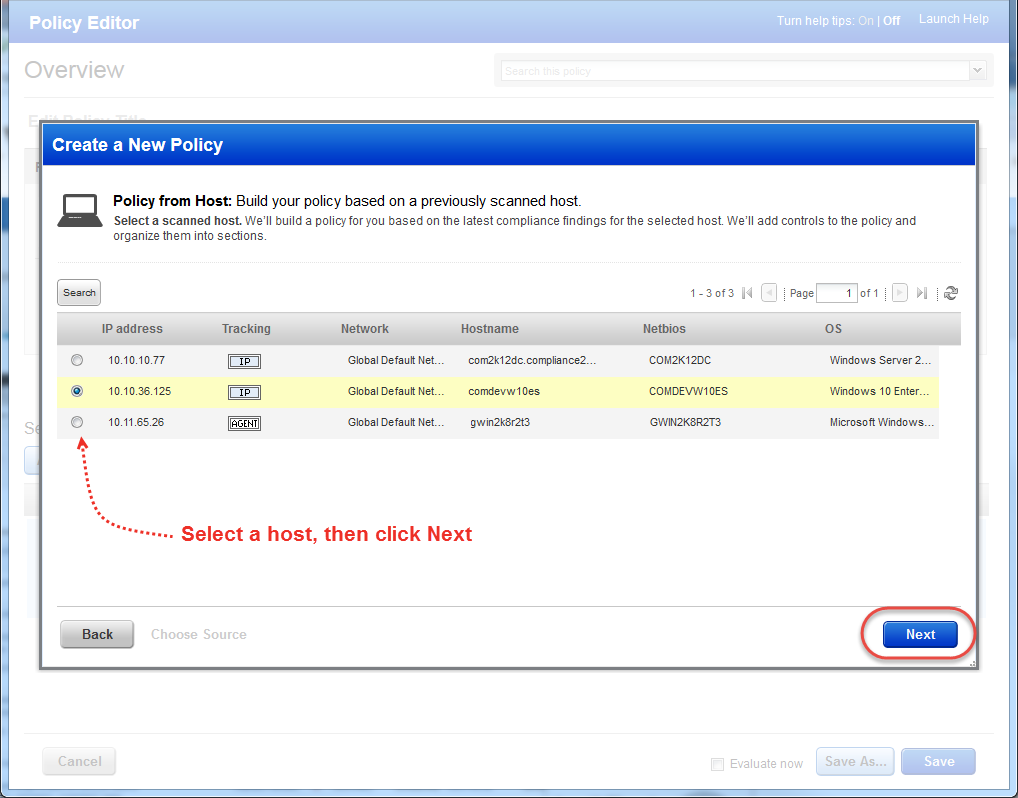This screenshot has width=1018, height=798.
Task: Enable the Evaluate now checkbox
Action: 717,764
